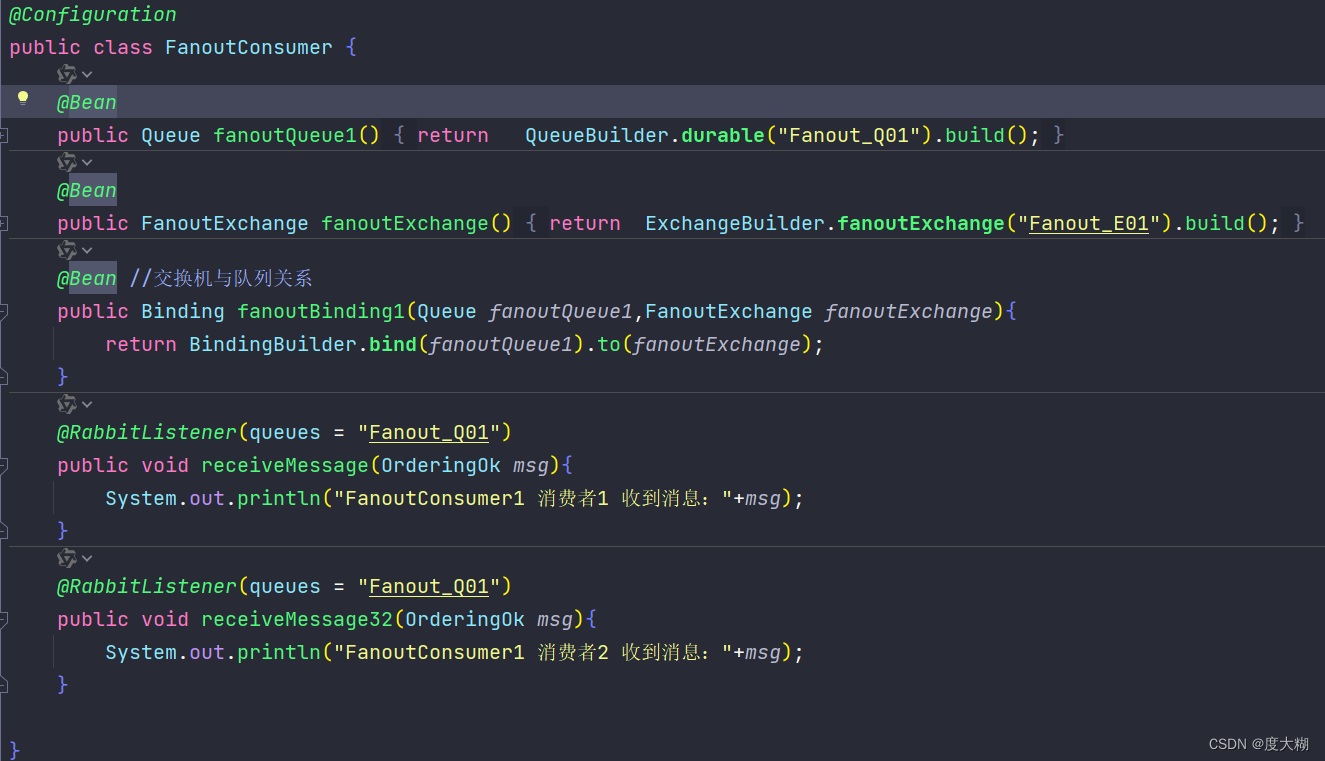This screenshot has width=1325, height=761.
Task: Click the folded closing brace after Fanout_Q01 build()
Action: point(1059,135)
